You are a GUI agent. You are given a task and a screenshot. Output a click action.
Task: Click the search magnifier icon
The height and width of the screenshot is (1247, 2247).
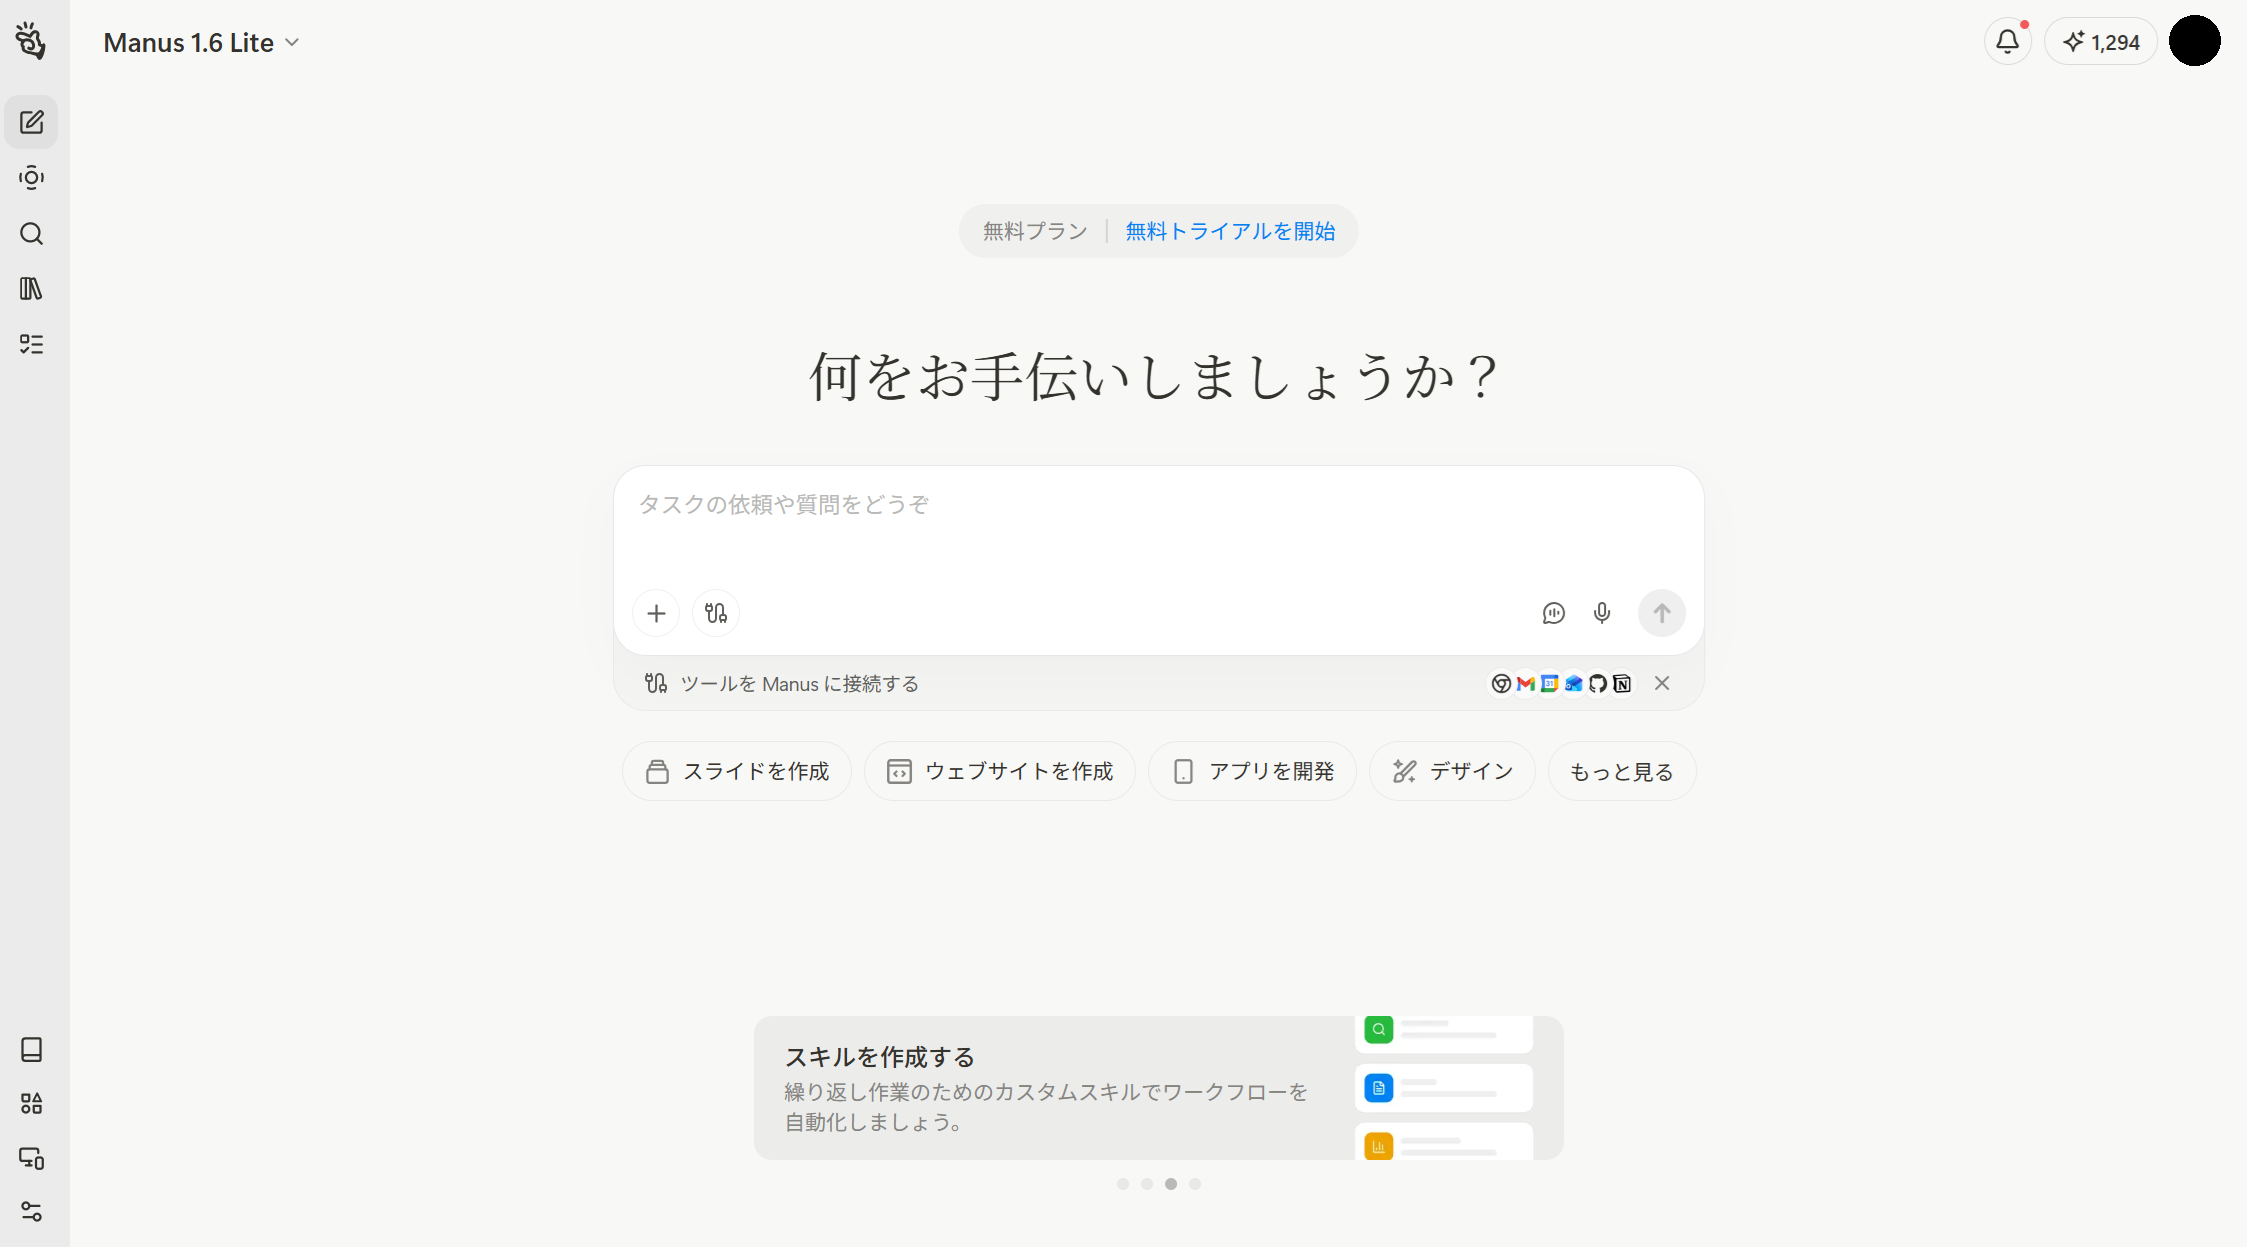tap(32, 234)
